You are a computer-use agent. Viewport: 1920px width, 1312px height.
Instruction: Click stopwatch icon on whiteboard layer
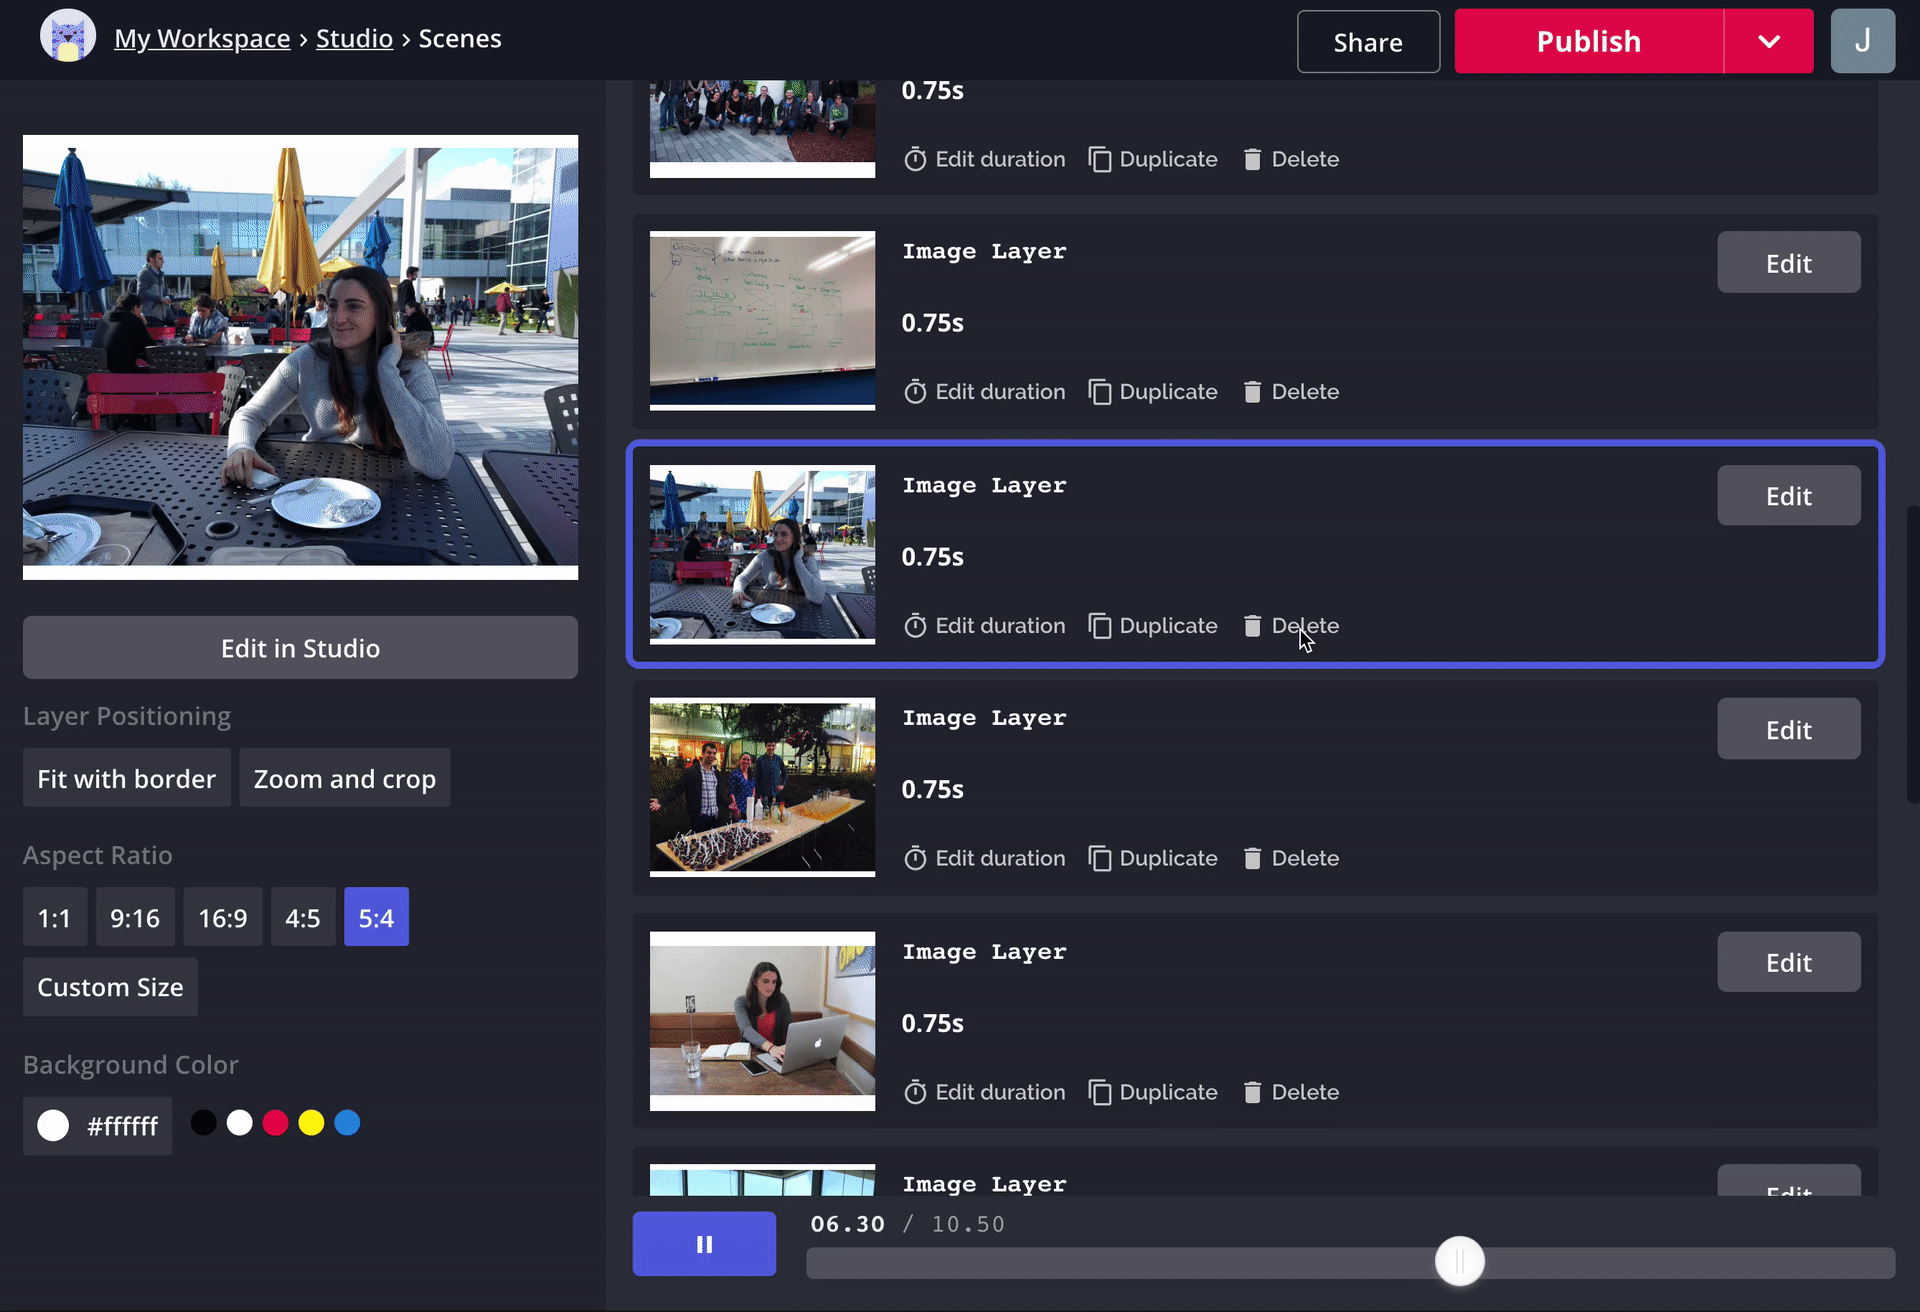point(915,392)
